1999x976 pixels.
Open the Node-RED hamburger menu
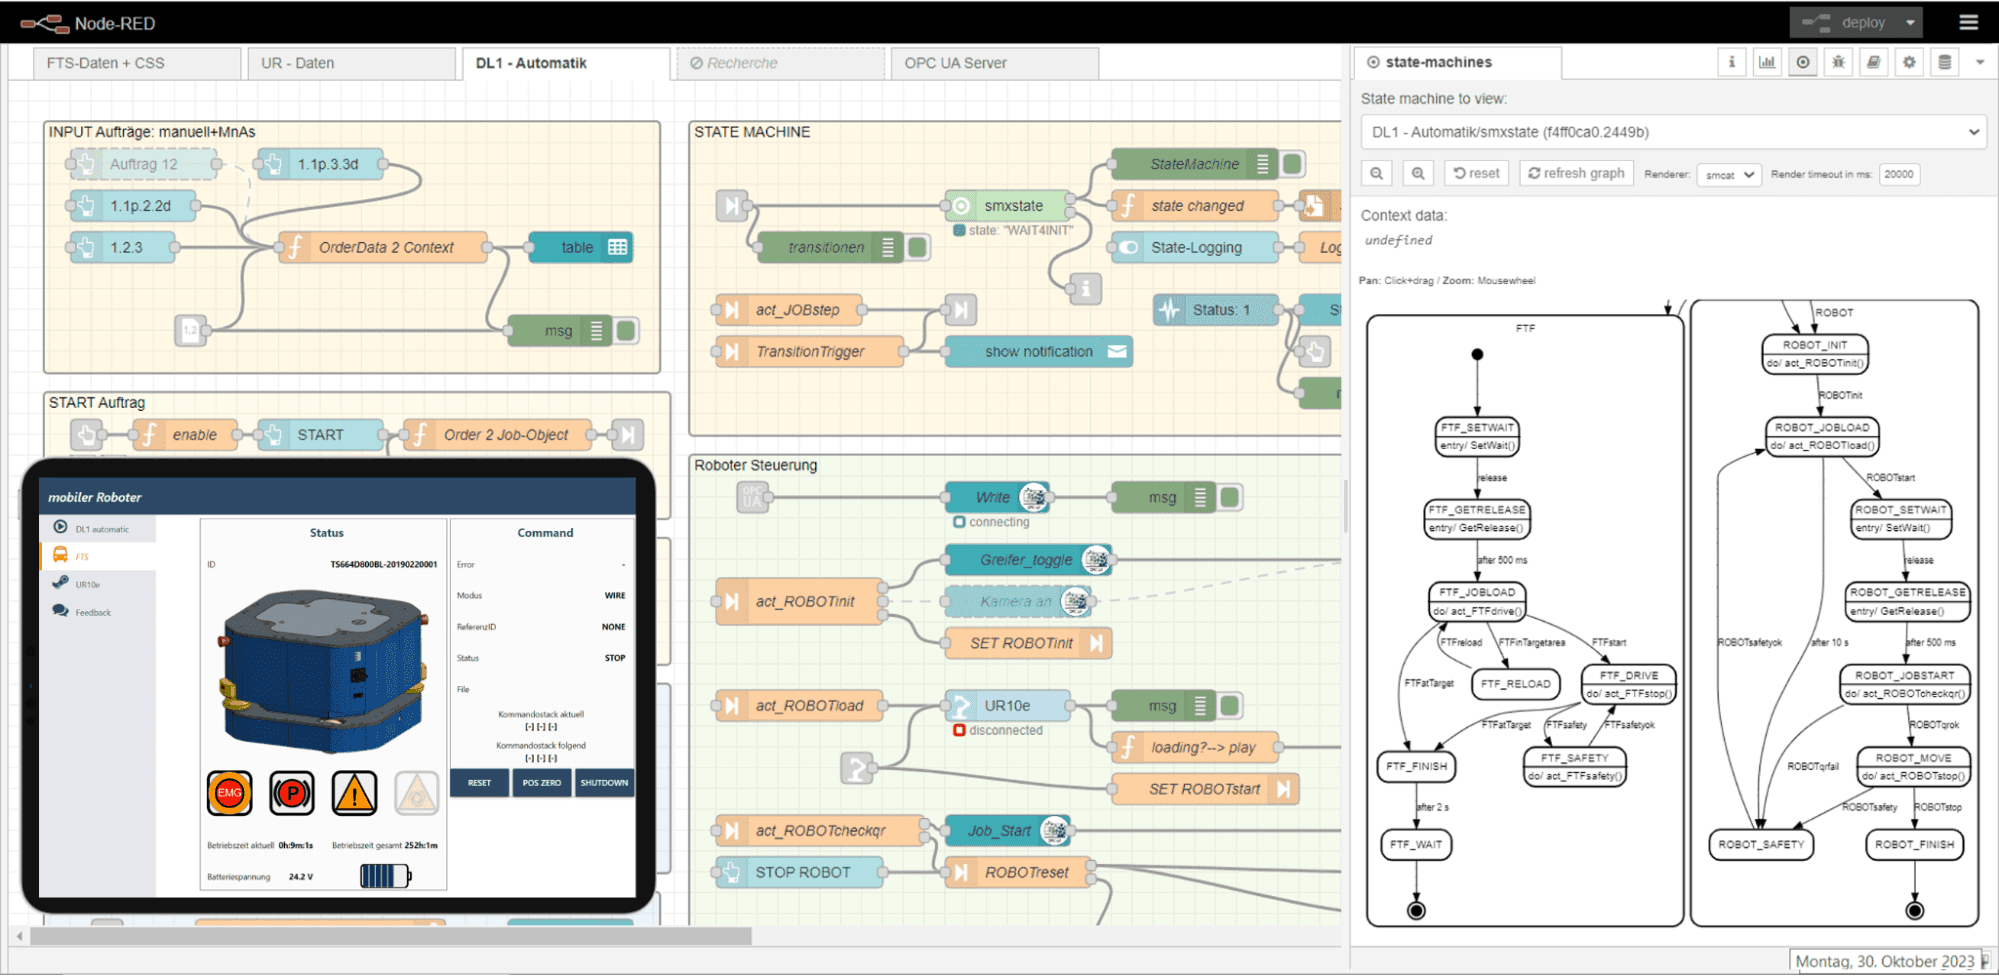click(x=1967, y=21)
